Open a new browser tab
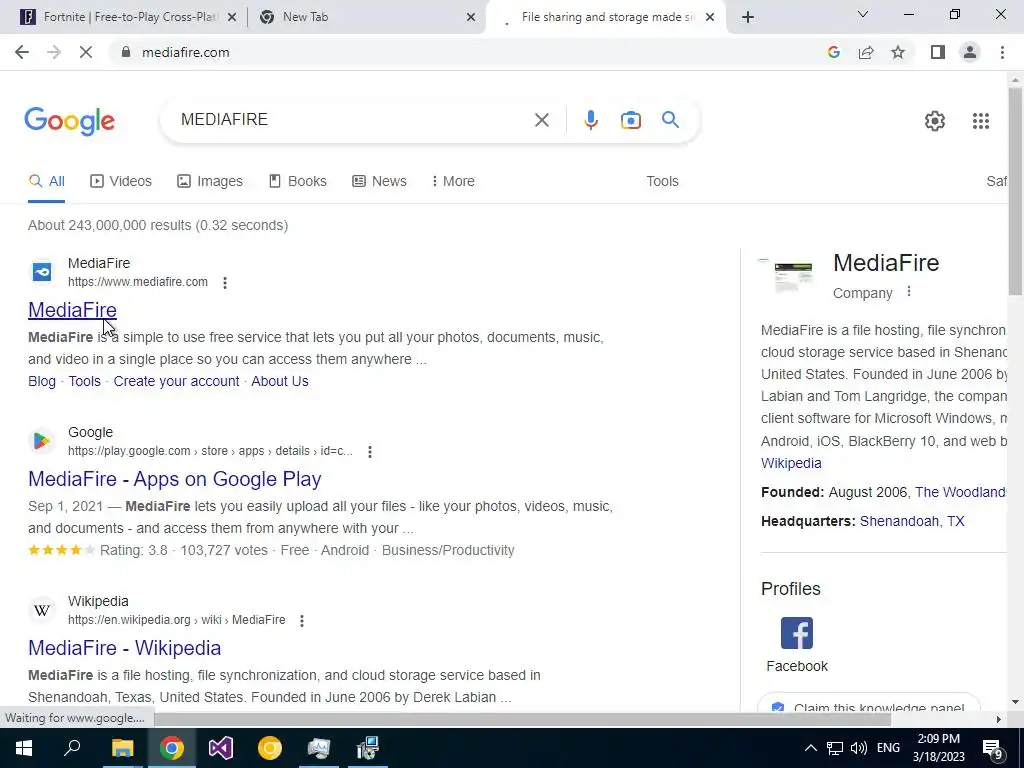The width and height of the screenshot is (1024, 768). coord(748,17)
